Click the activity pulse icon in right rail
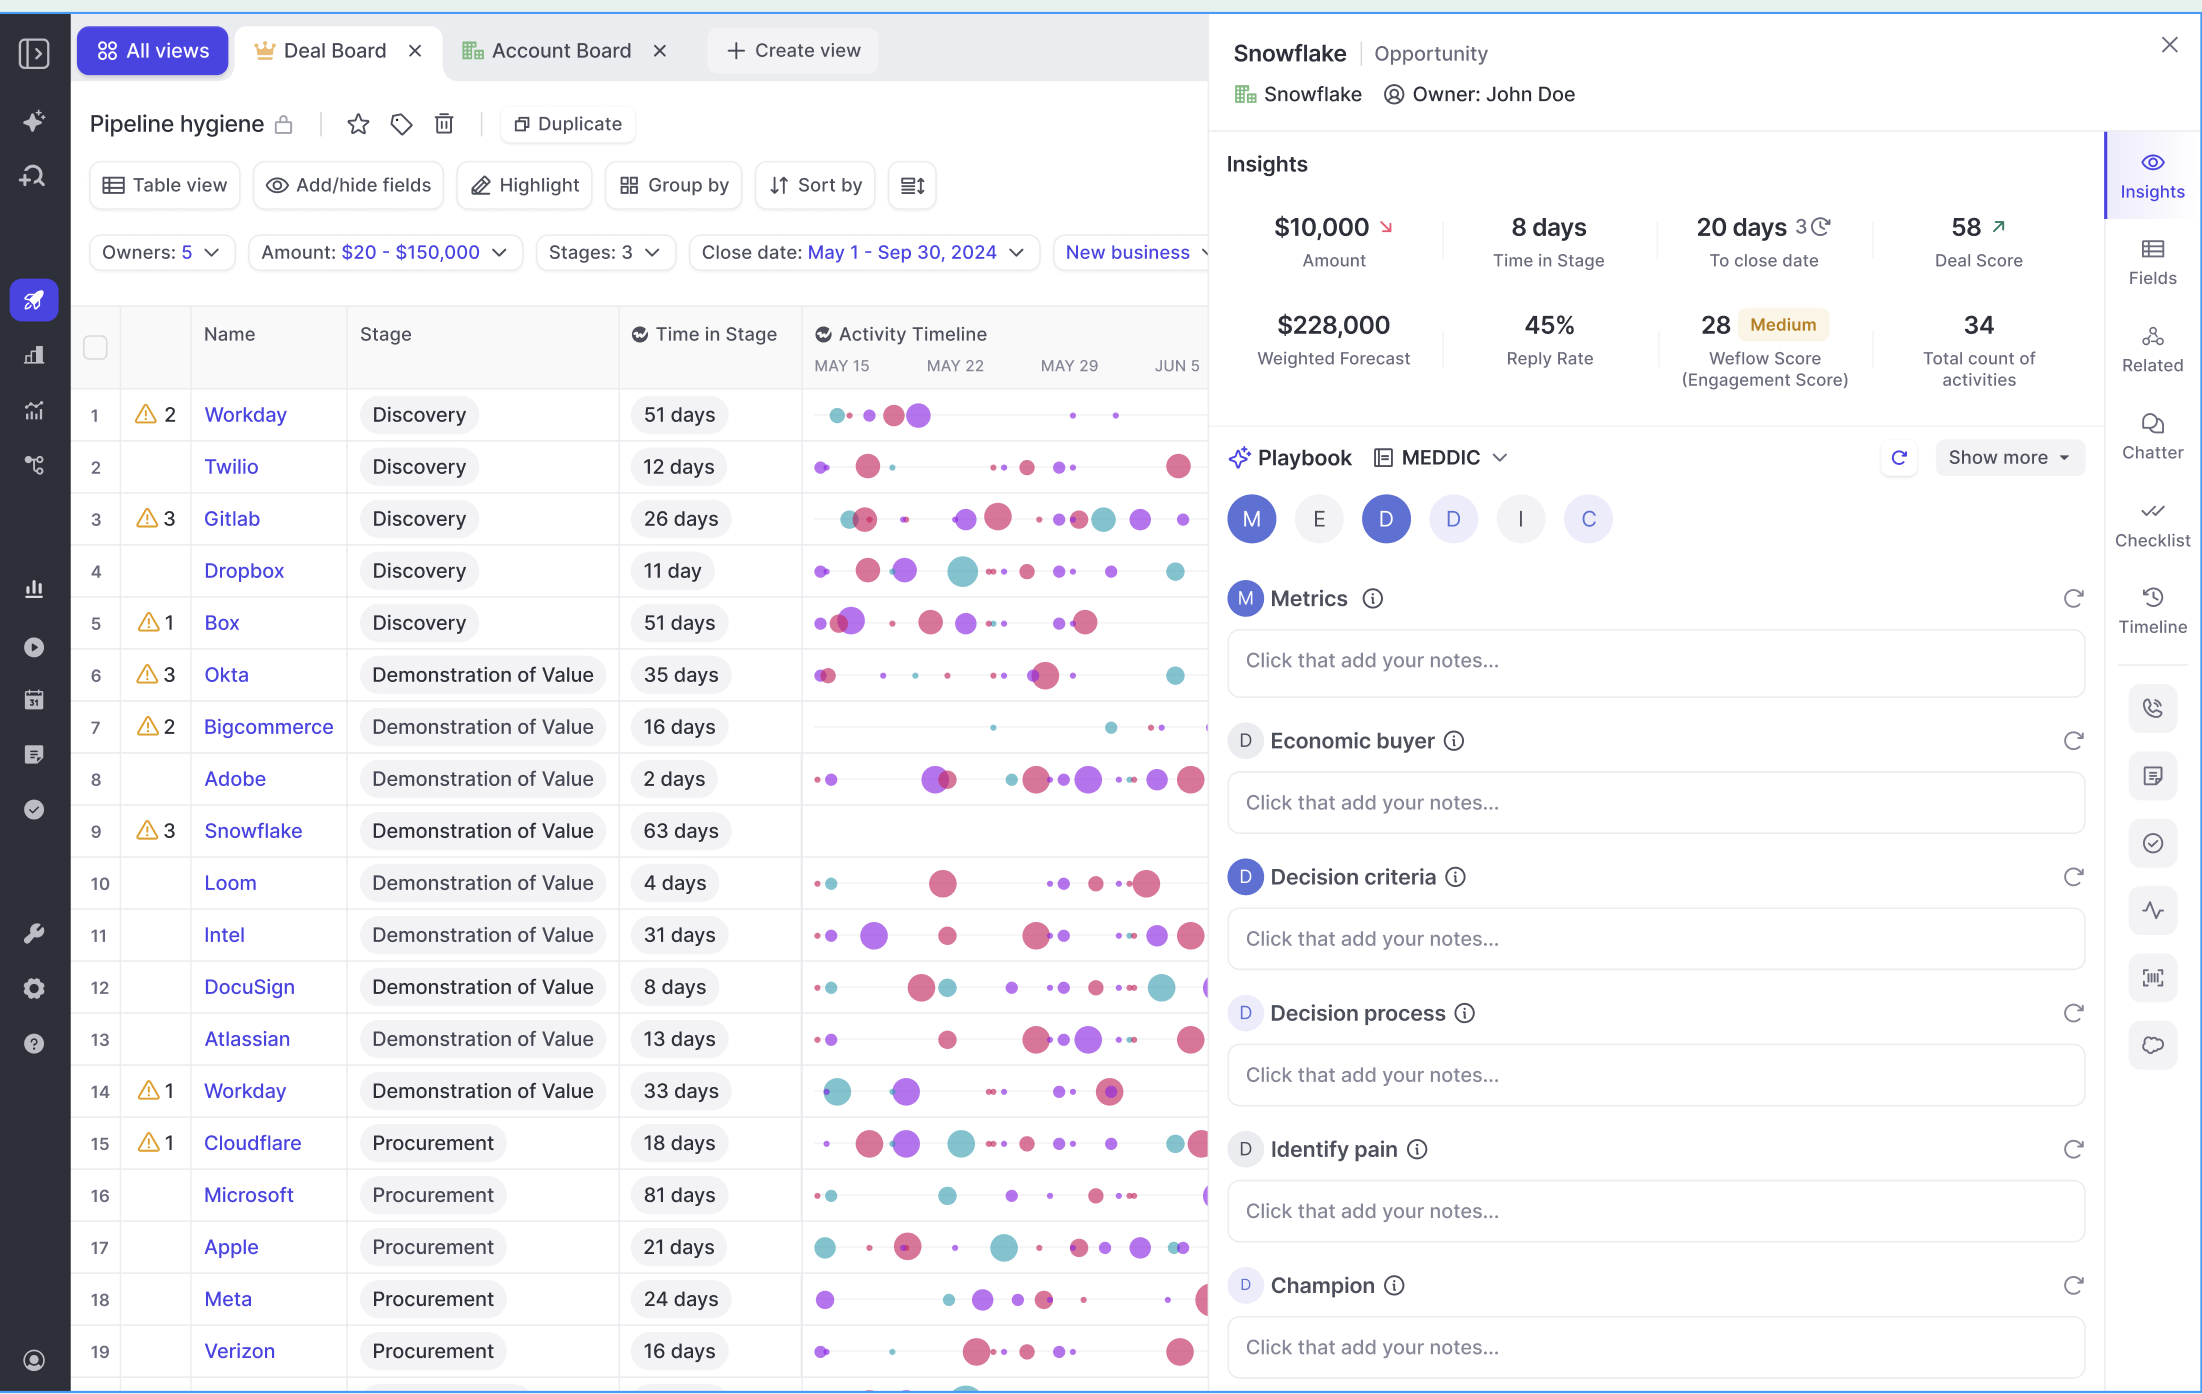The height and width of the screenshot is (1394, 2202). pyautogui.click(x=2153, y=910)
